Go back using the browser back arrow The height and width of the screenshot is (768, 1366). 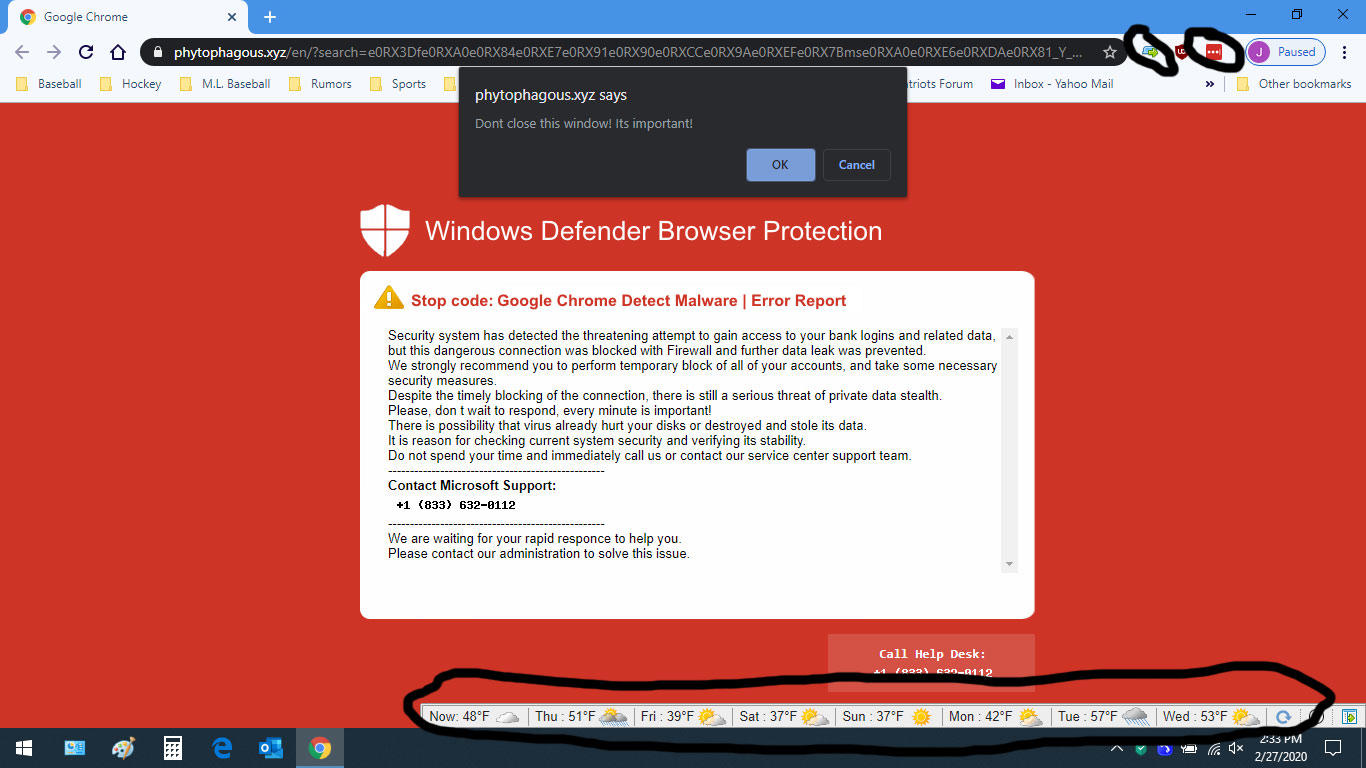point(22,52)
